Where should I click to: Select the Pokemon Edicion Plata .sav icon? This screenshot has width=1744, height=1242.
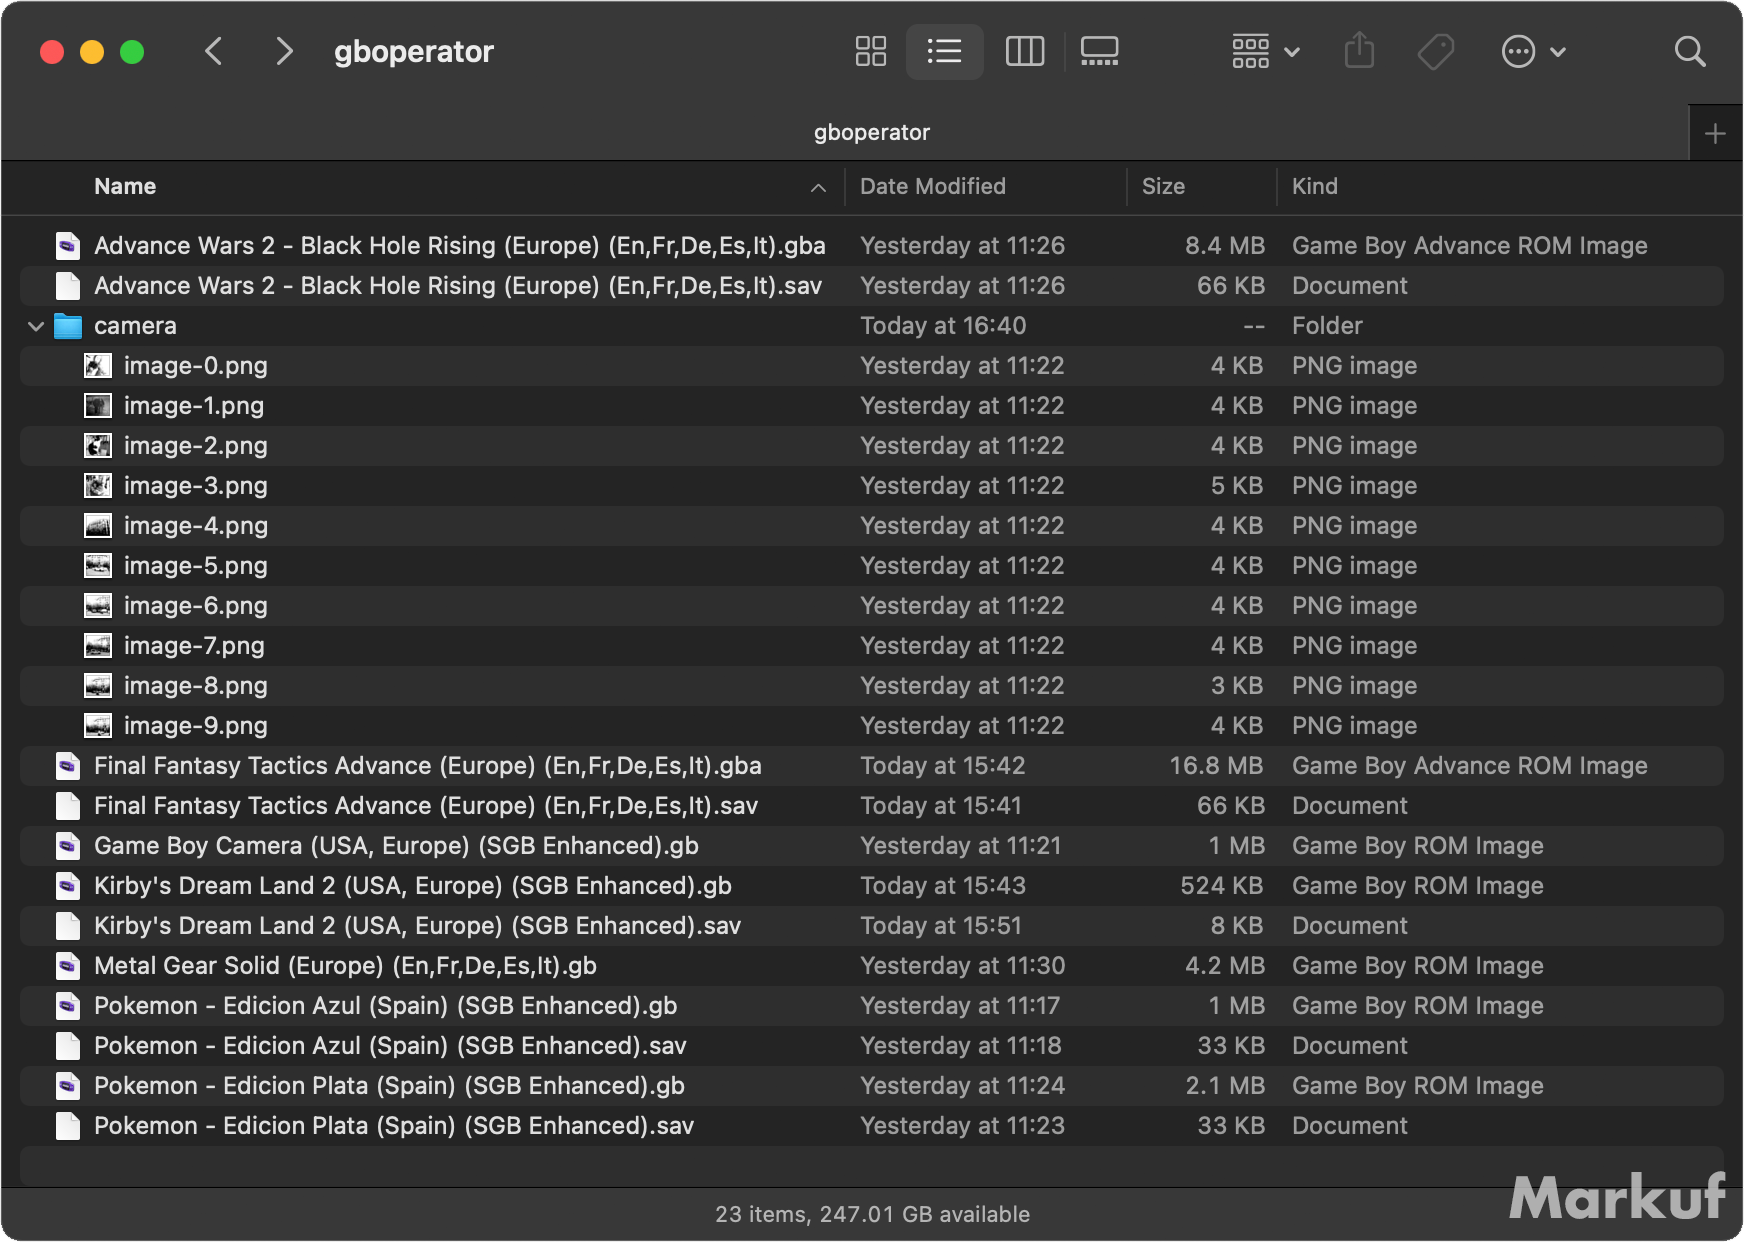68,1126
